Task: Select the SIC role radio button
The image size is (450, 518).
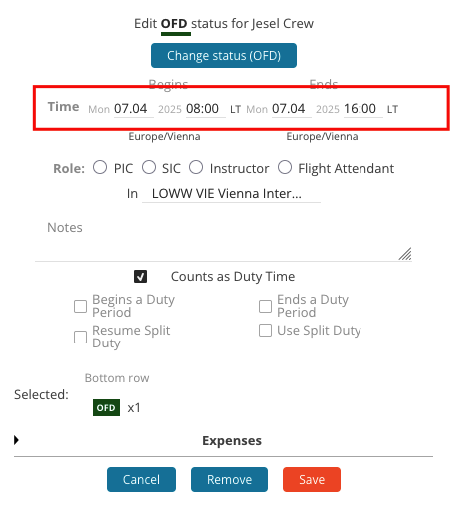Action: click(149, 167)
